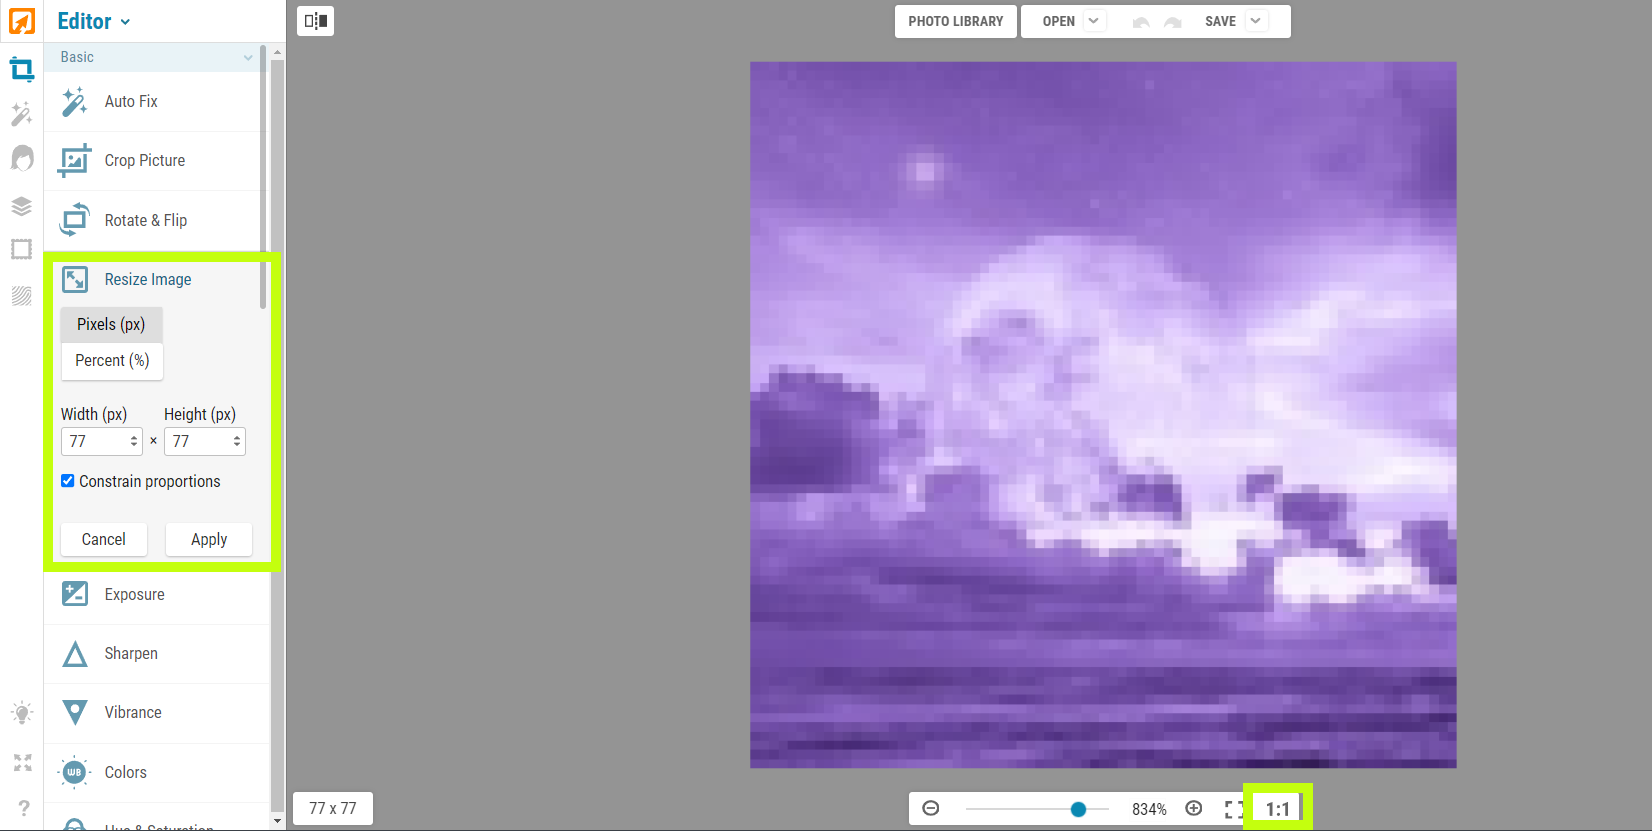Click the lightbulb tips icon

[22, 713]
